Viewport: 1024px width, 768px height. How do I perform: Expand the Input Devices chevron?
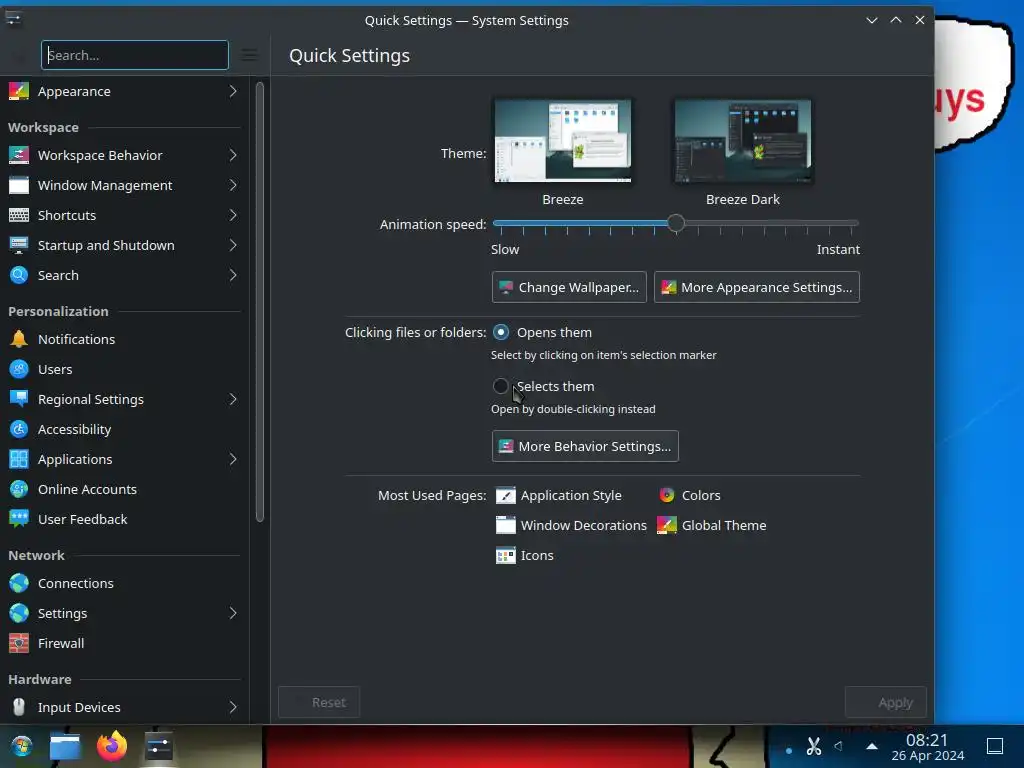(232, 707)
